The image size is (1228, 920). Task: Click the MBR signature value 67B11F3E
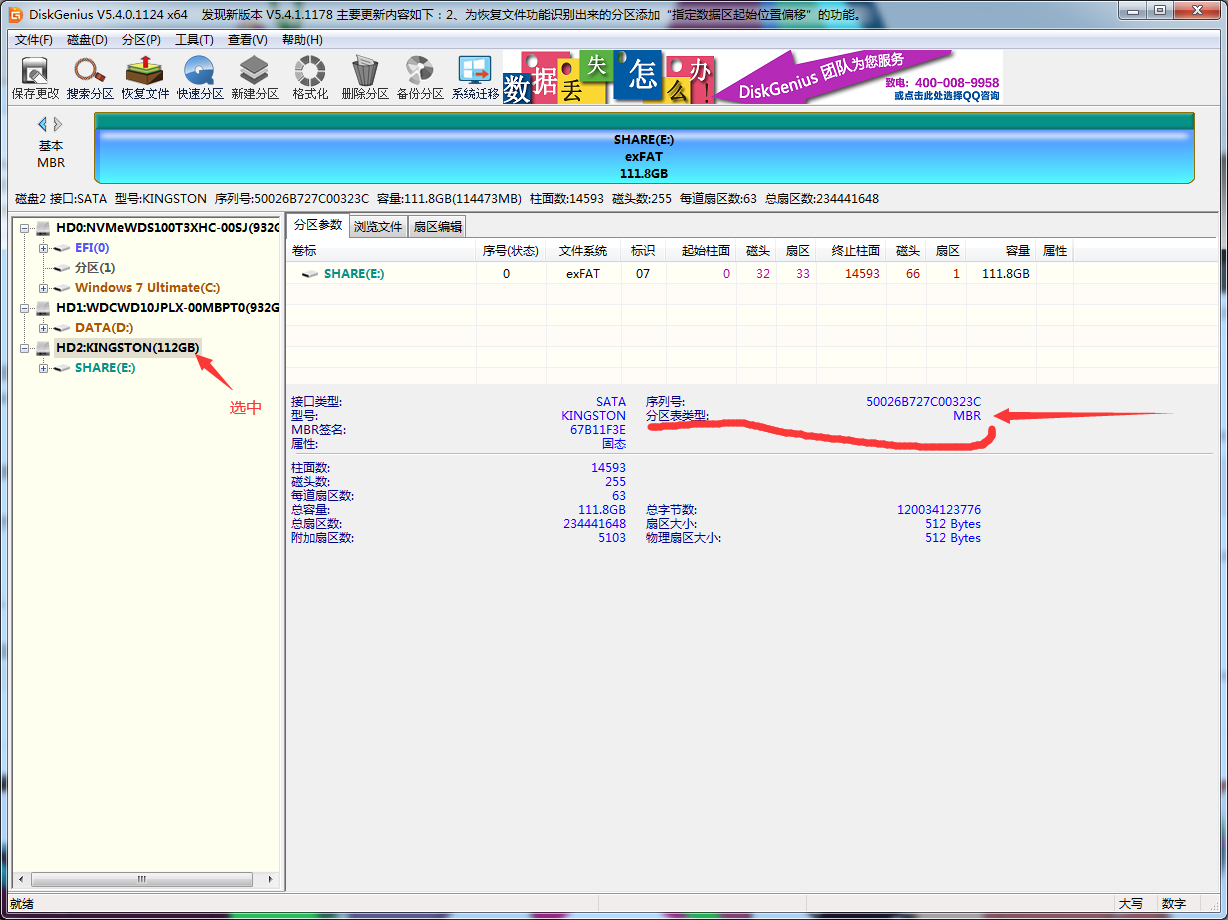[x=598, y=430]
